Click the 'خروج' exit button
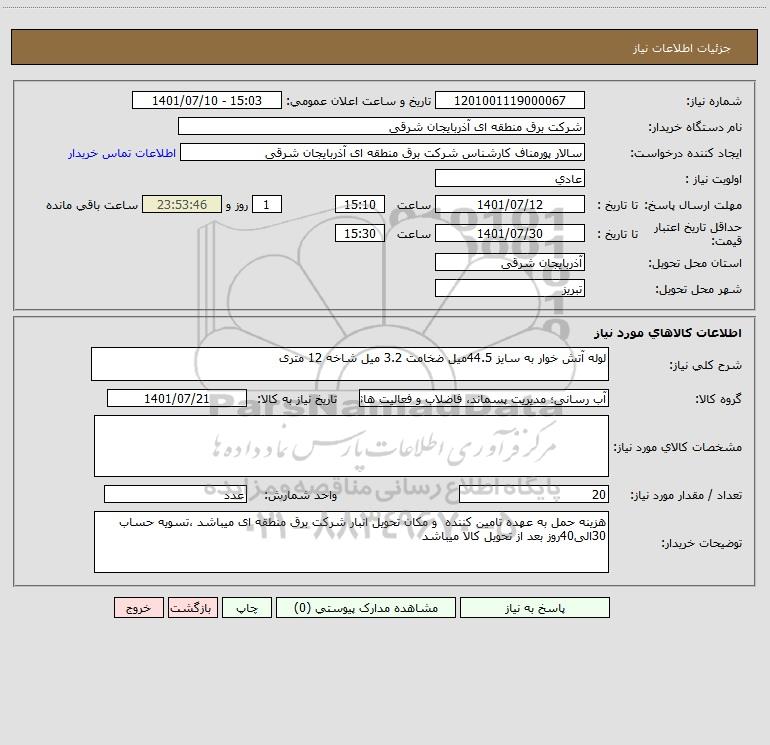 [138, 608]
